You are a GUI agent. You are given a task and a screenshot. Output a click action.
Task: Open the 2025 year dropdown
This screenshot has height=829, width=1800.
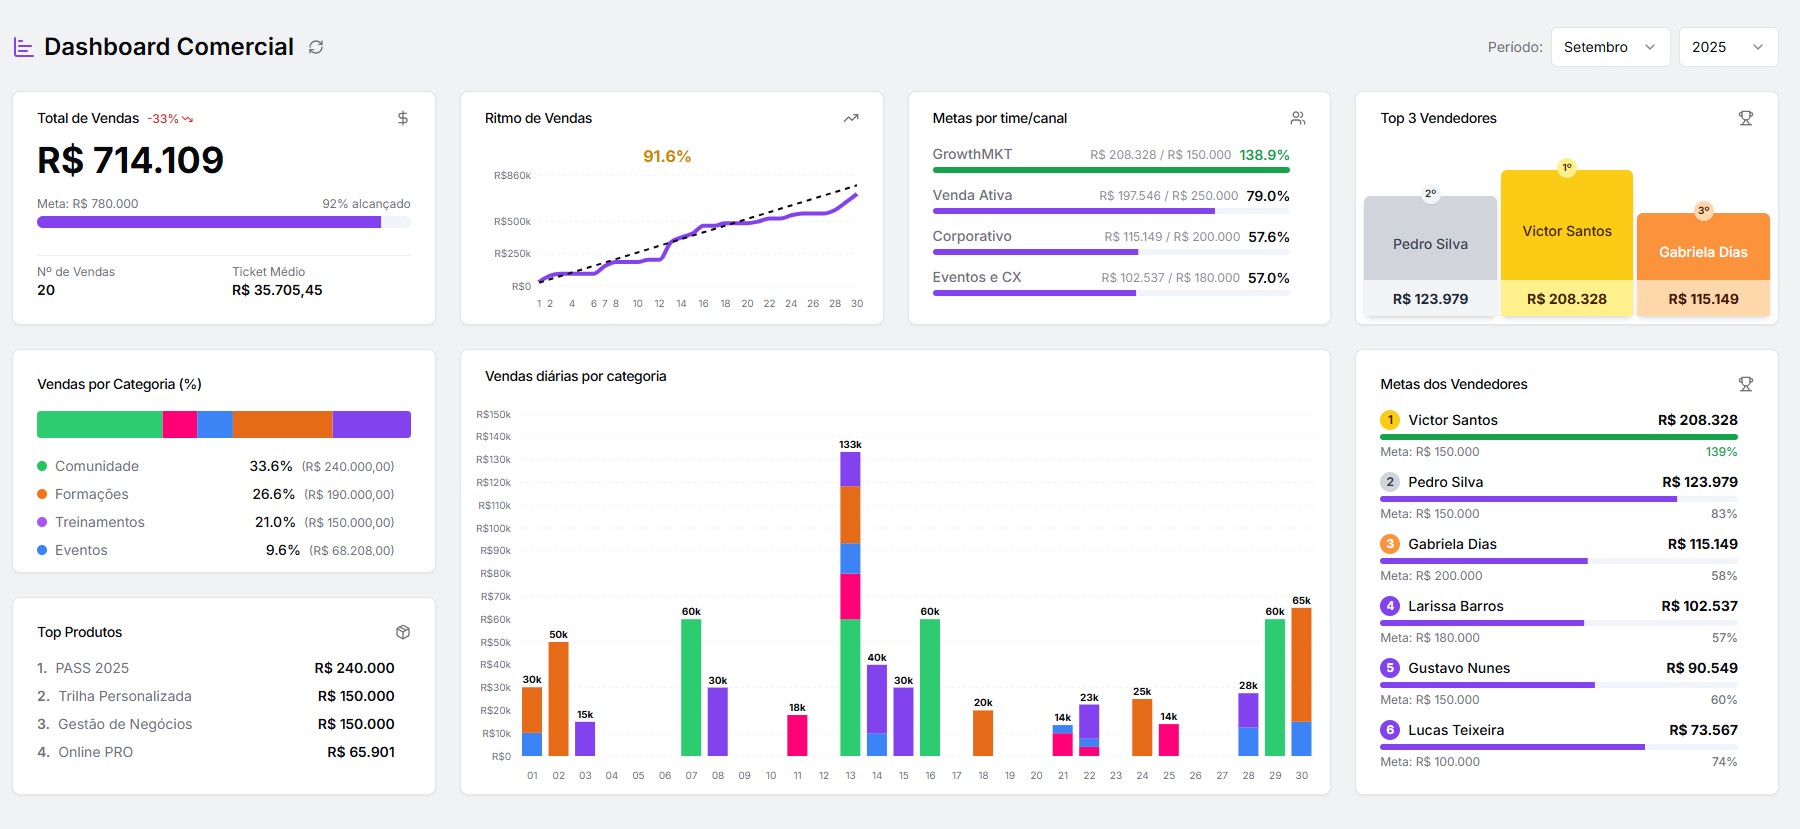tap(1727, 47)
